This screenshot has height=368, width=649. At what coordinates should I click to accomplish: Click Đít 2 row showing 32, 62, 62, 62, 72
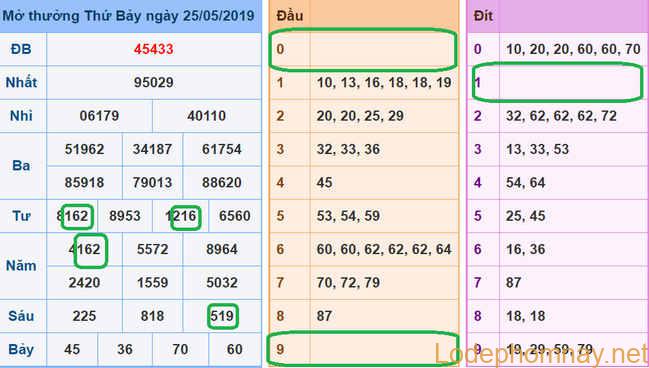[x=557, y=116]
